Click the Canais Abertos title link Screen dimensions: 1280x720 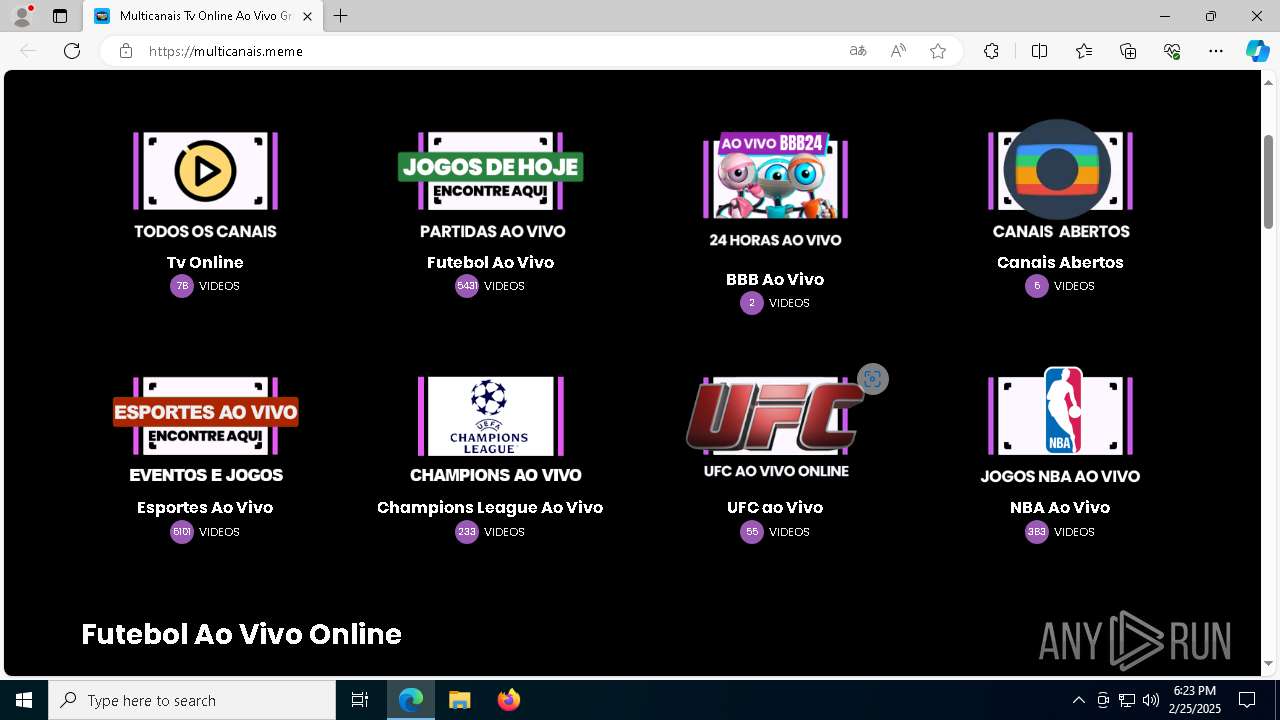tap(1060, 262)
